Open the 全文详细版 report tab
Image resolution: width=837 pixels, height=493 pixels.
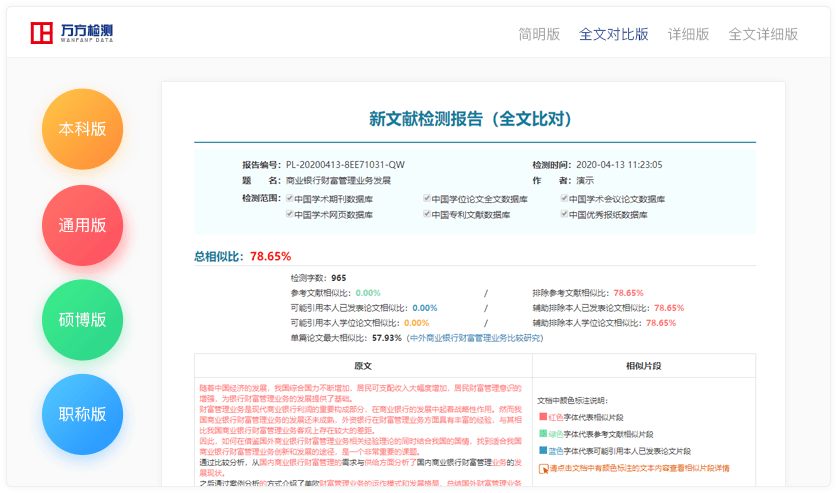(763, 34)
